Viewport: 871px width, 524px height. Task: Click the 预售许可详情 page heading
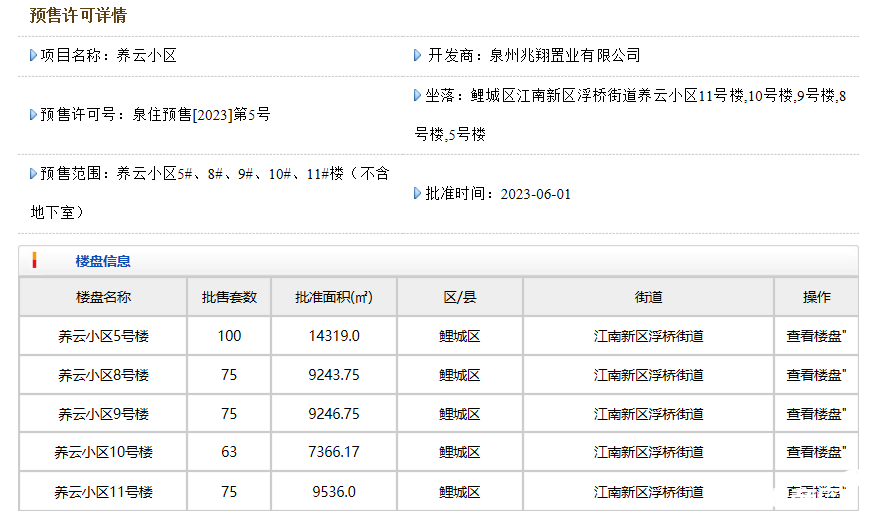tap(78, 16)
